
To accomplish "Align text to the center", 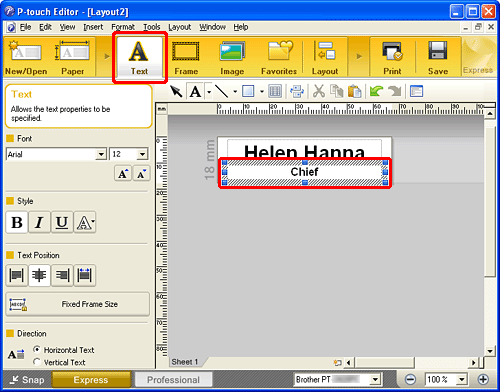I will 39,275.
